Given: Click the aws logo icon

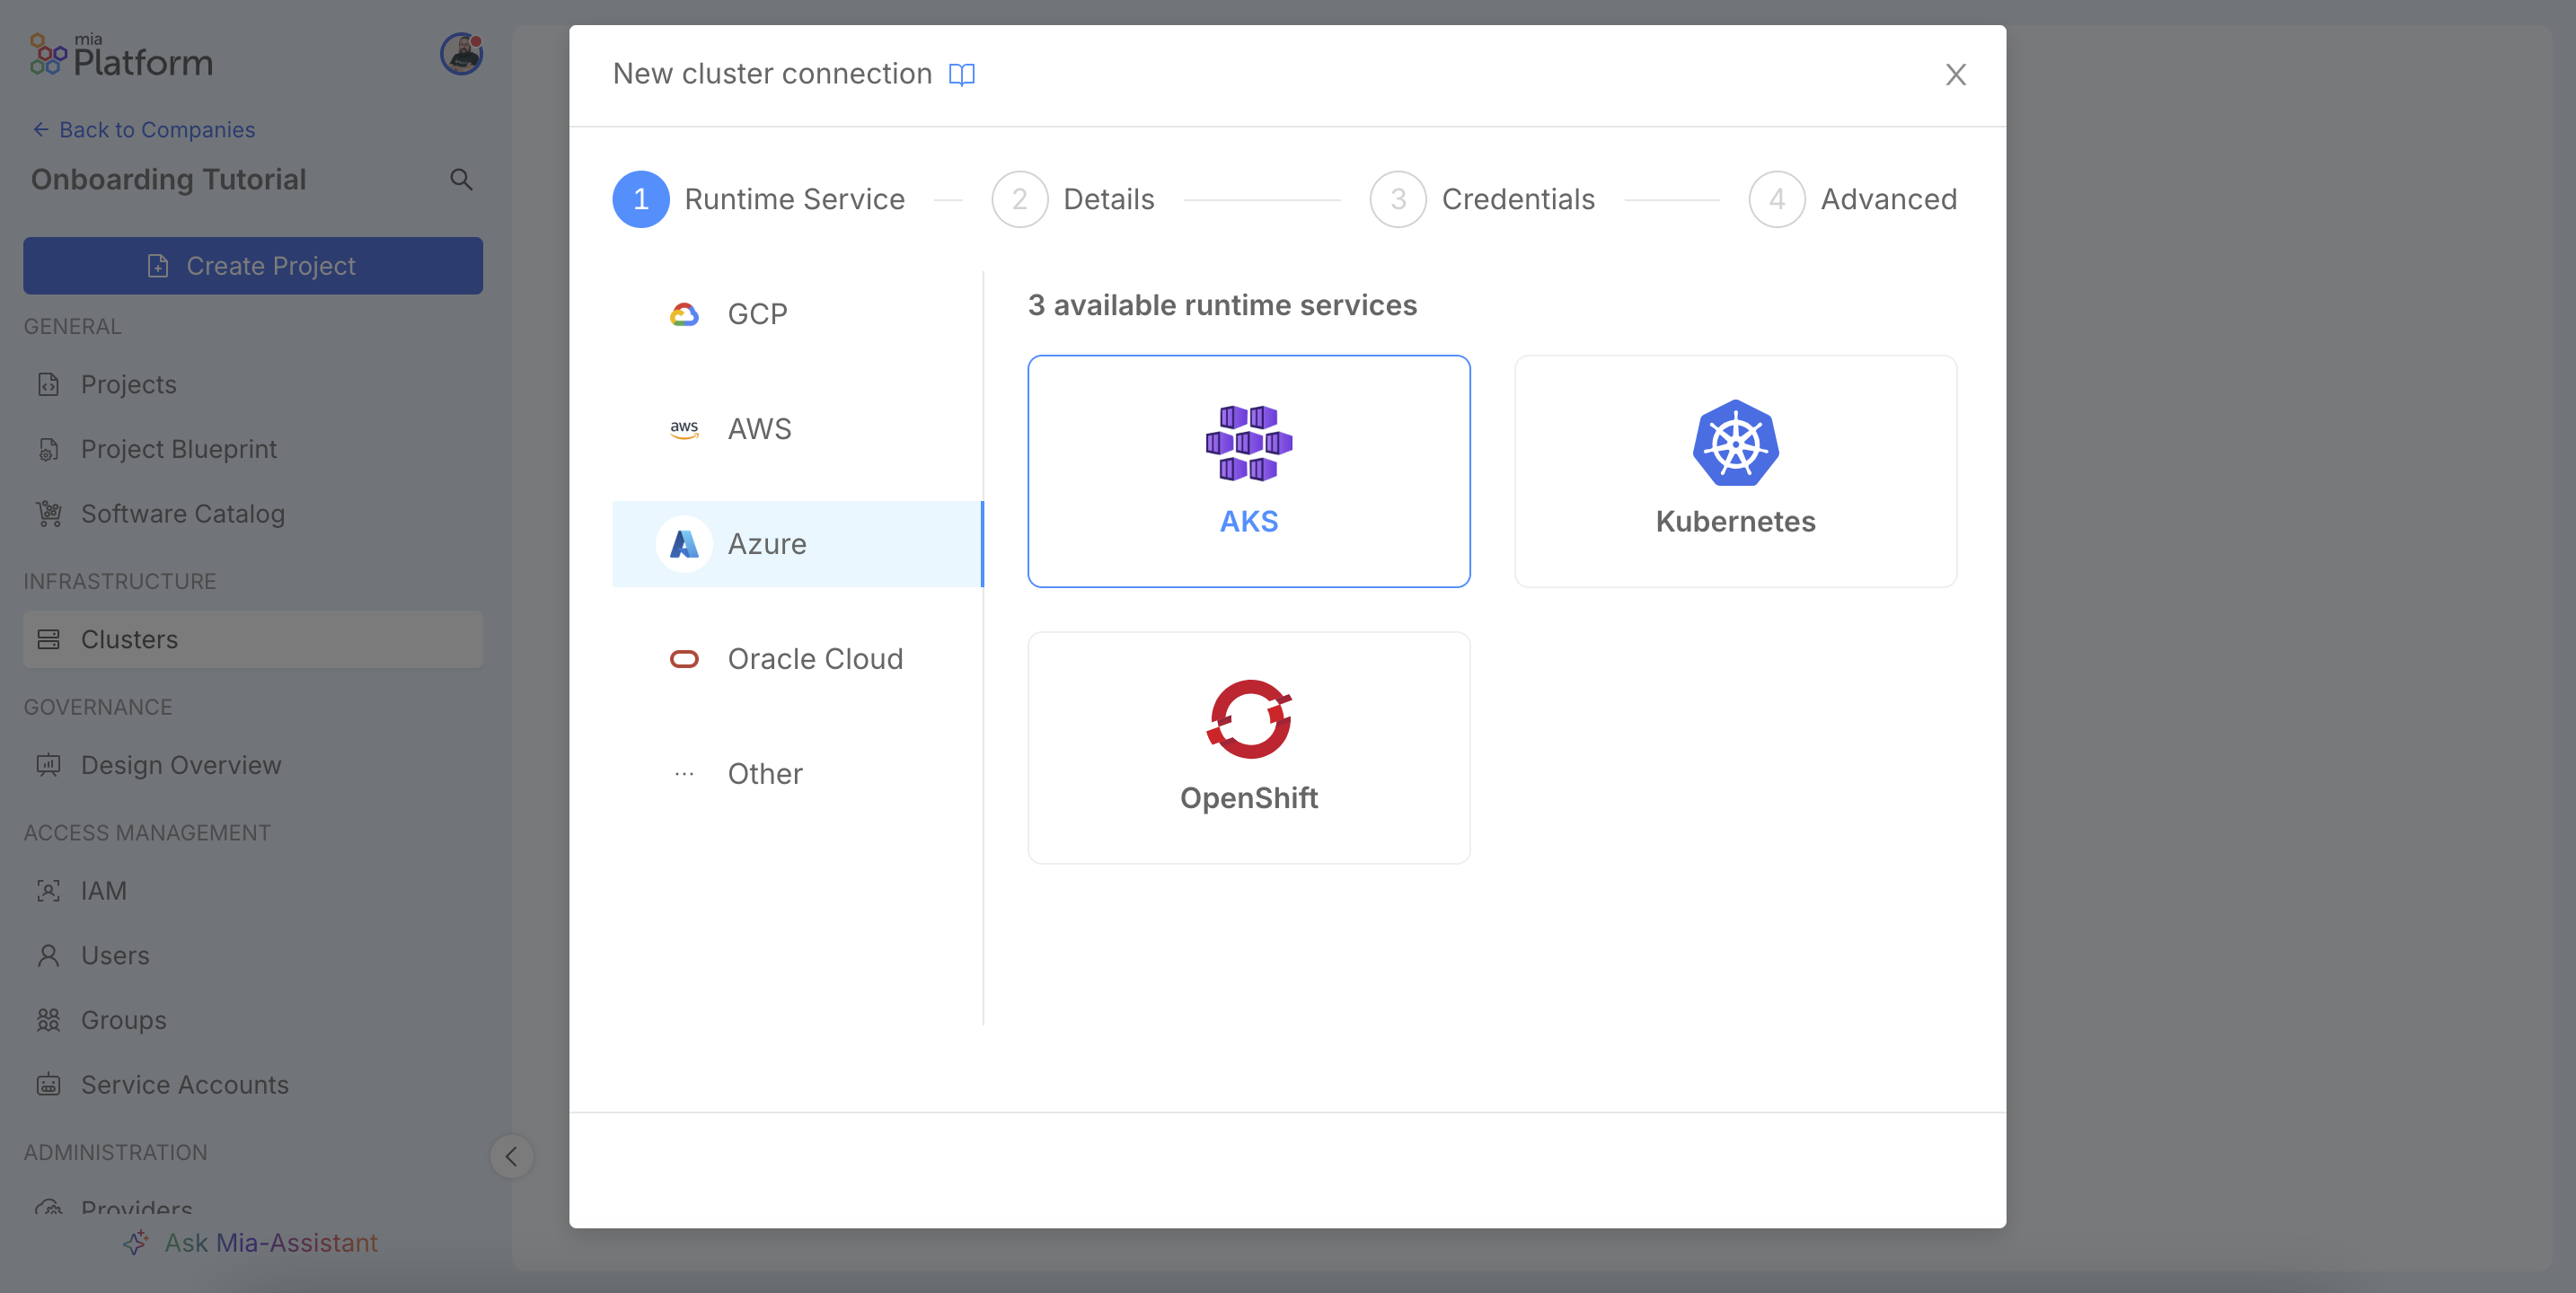Looking at the screenshot, I should point(684,429).
